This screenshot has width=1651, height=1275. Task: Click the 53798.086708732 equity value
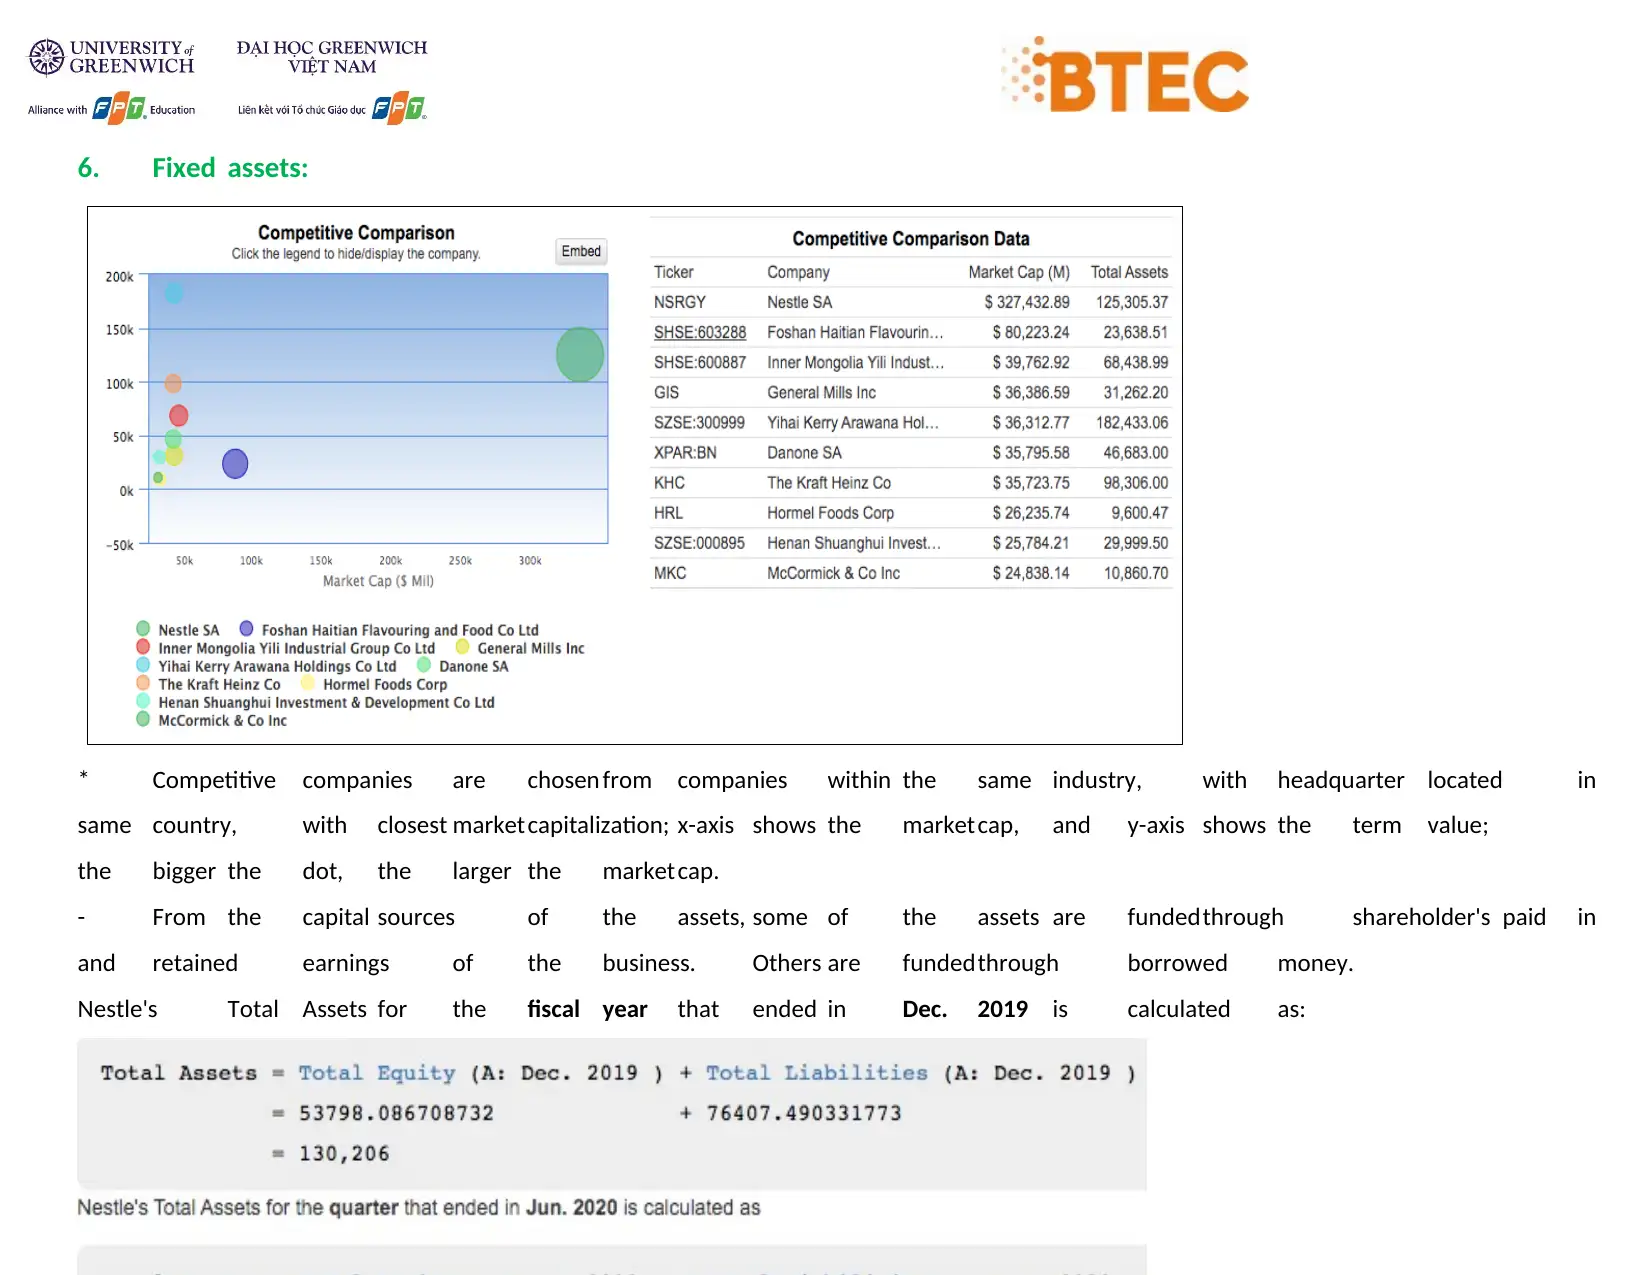(x=396, y=1113)
